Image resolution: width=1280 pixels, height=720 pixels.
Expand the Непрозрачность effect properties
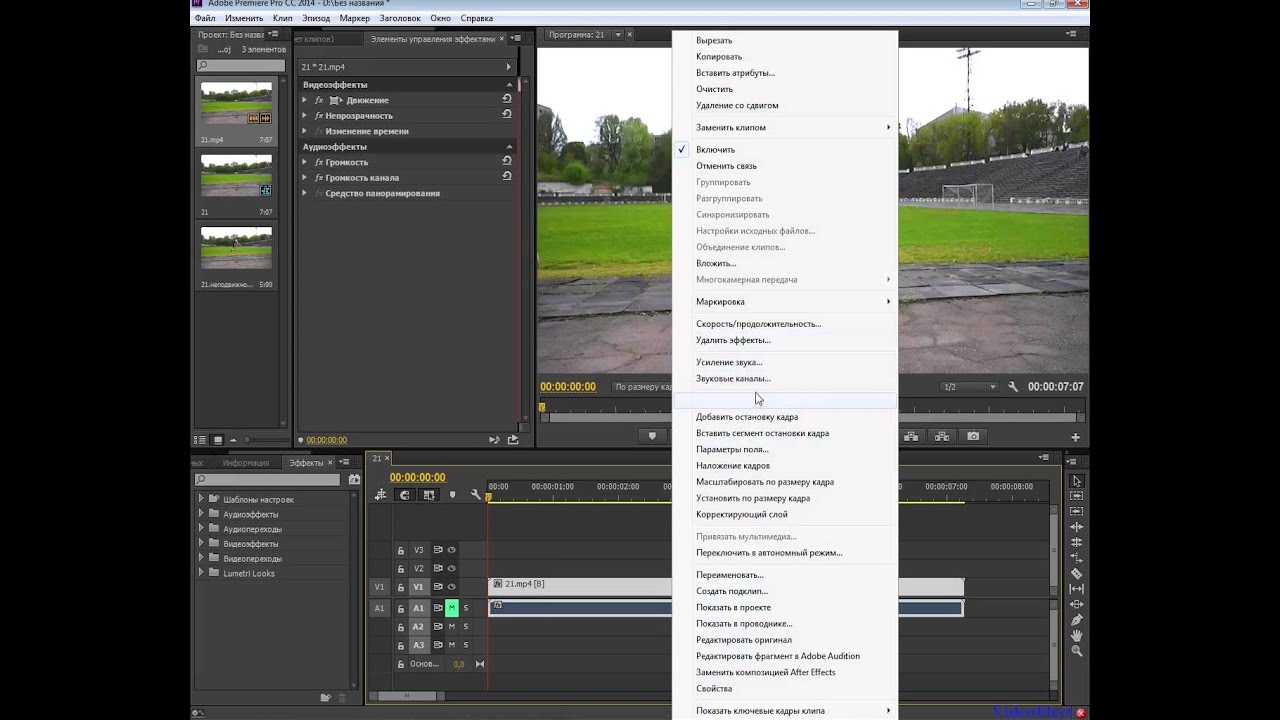[x=305, y=116]
